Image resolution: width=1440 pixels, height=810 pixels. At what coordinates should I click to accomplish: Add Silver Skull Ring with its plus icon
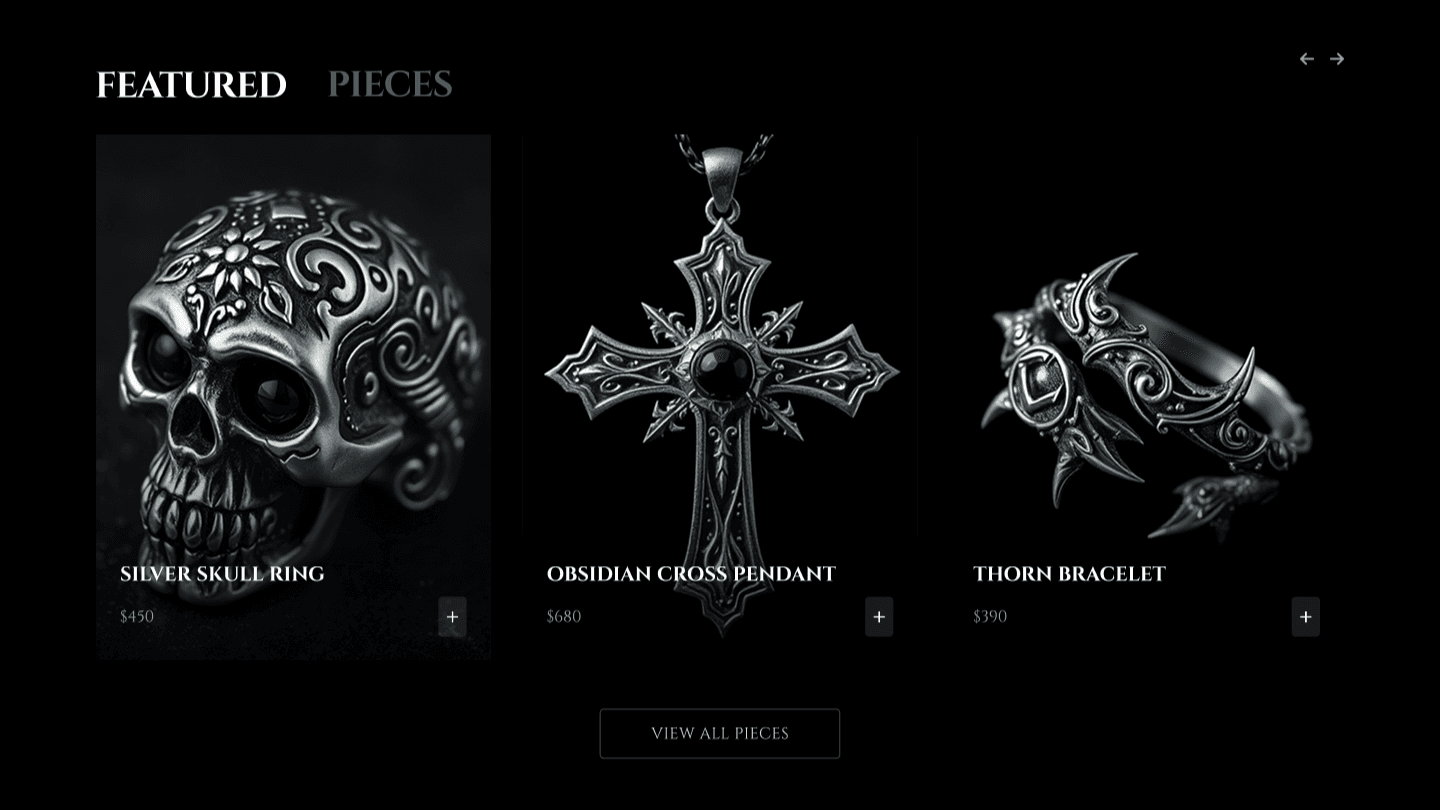coord(452,617)
